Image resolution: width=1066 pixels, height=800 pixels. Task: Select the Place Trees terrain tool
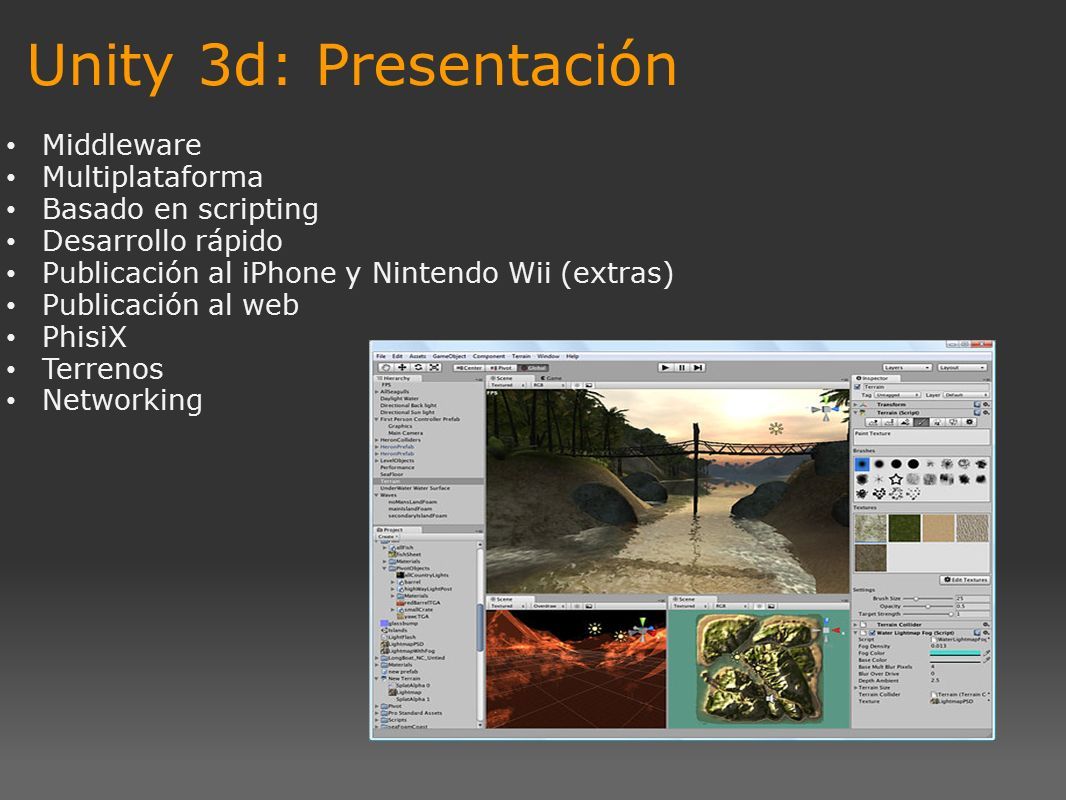pos(938,422)
